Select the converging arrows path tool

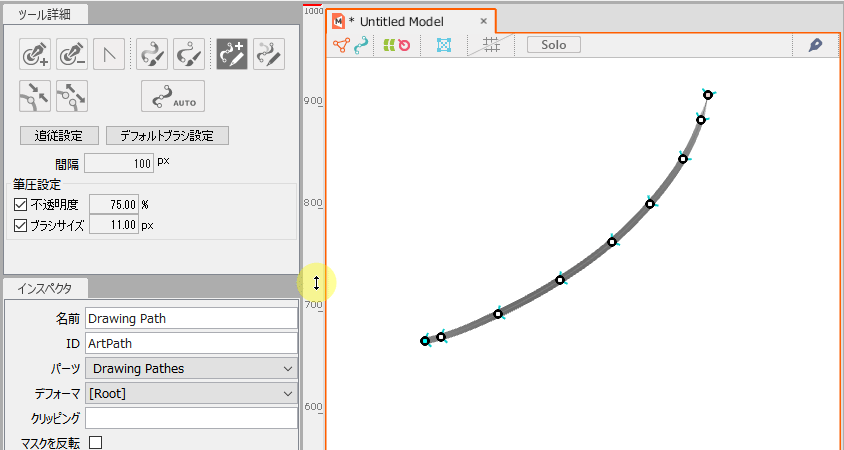(36, 96)
